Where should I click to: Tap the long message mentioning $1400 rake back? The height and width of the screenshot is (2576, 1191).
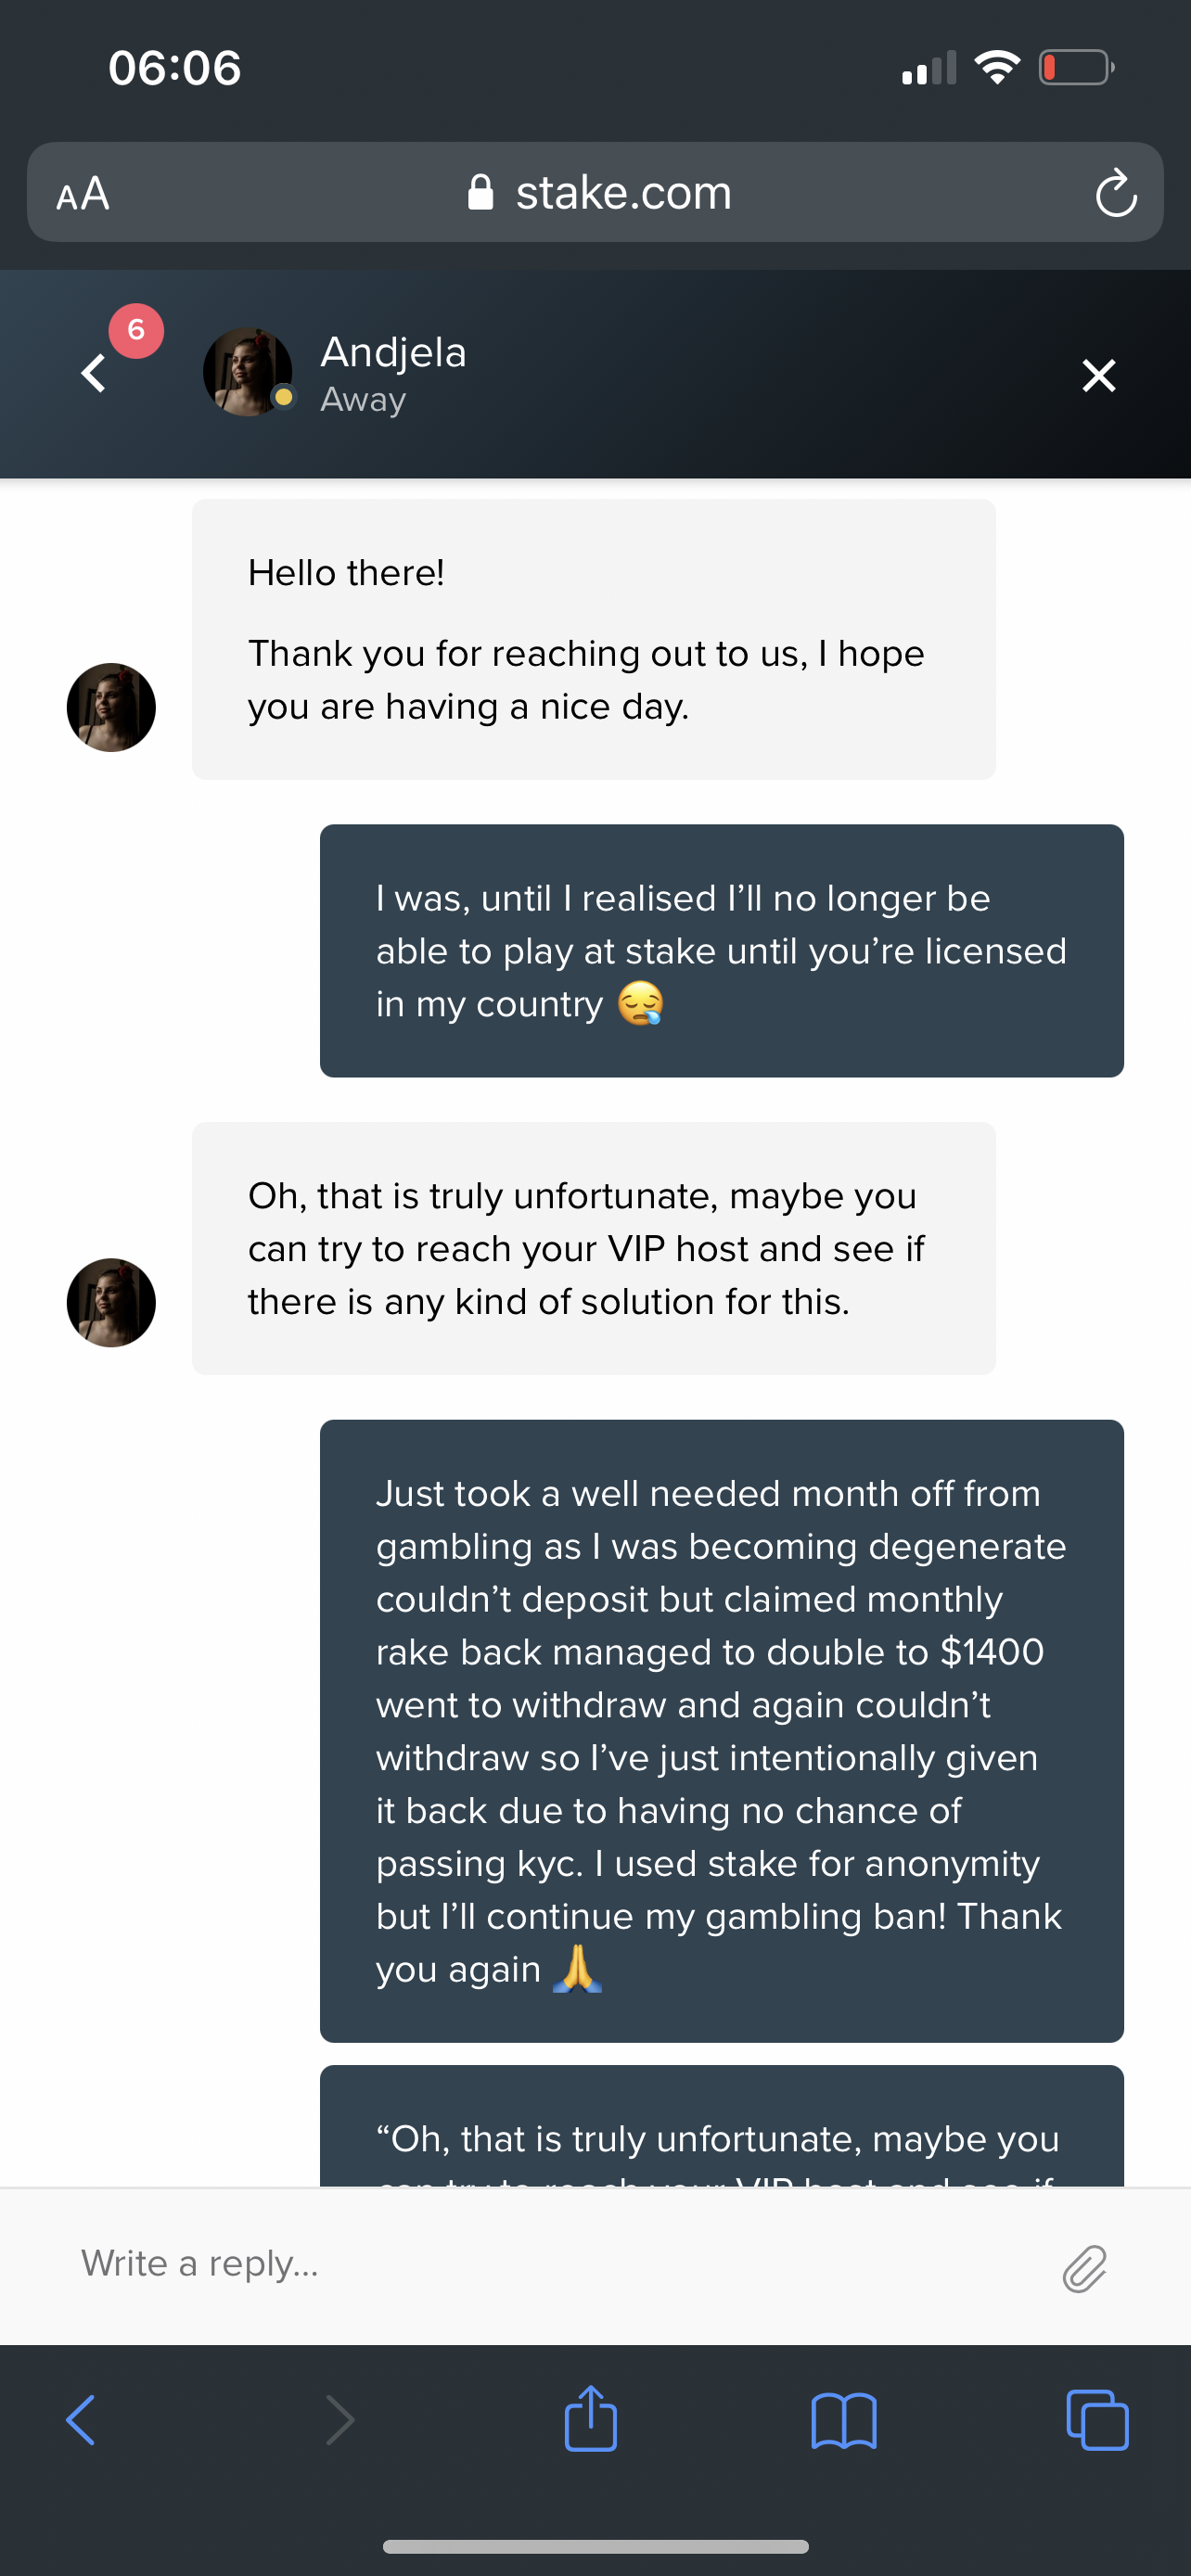721,1729
